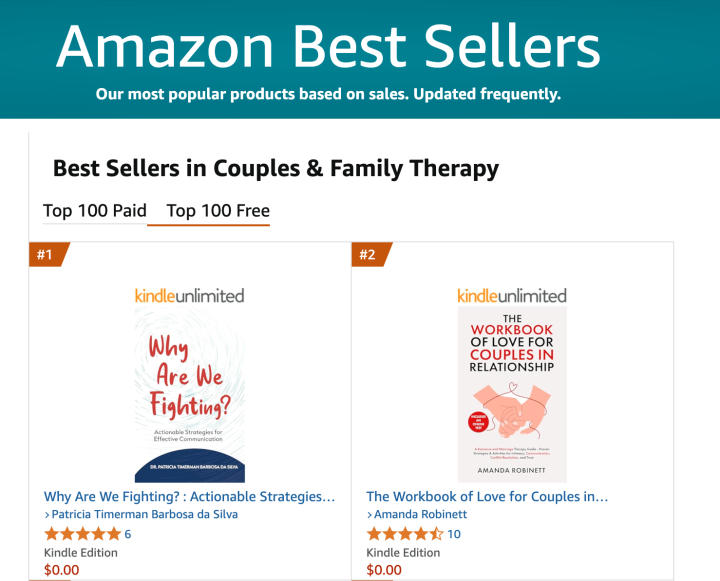Viewport: 720px width, 581px height.
Task: Select the Top 100 Free tab
Action: 218,210
